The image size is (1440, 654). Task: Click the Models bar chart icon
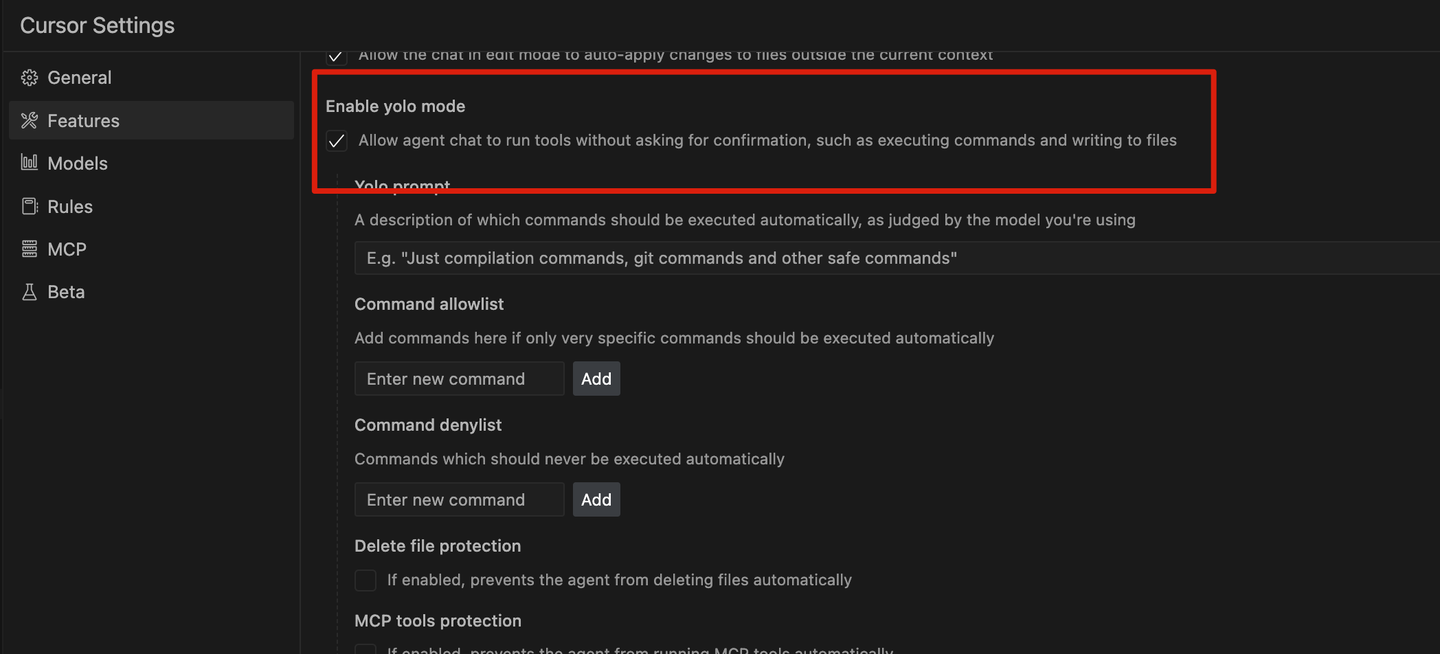click(29, 163)
